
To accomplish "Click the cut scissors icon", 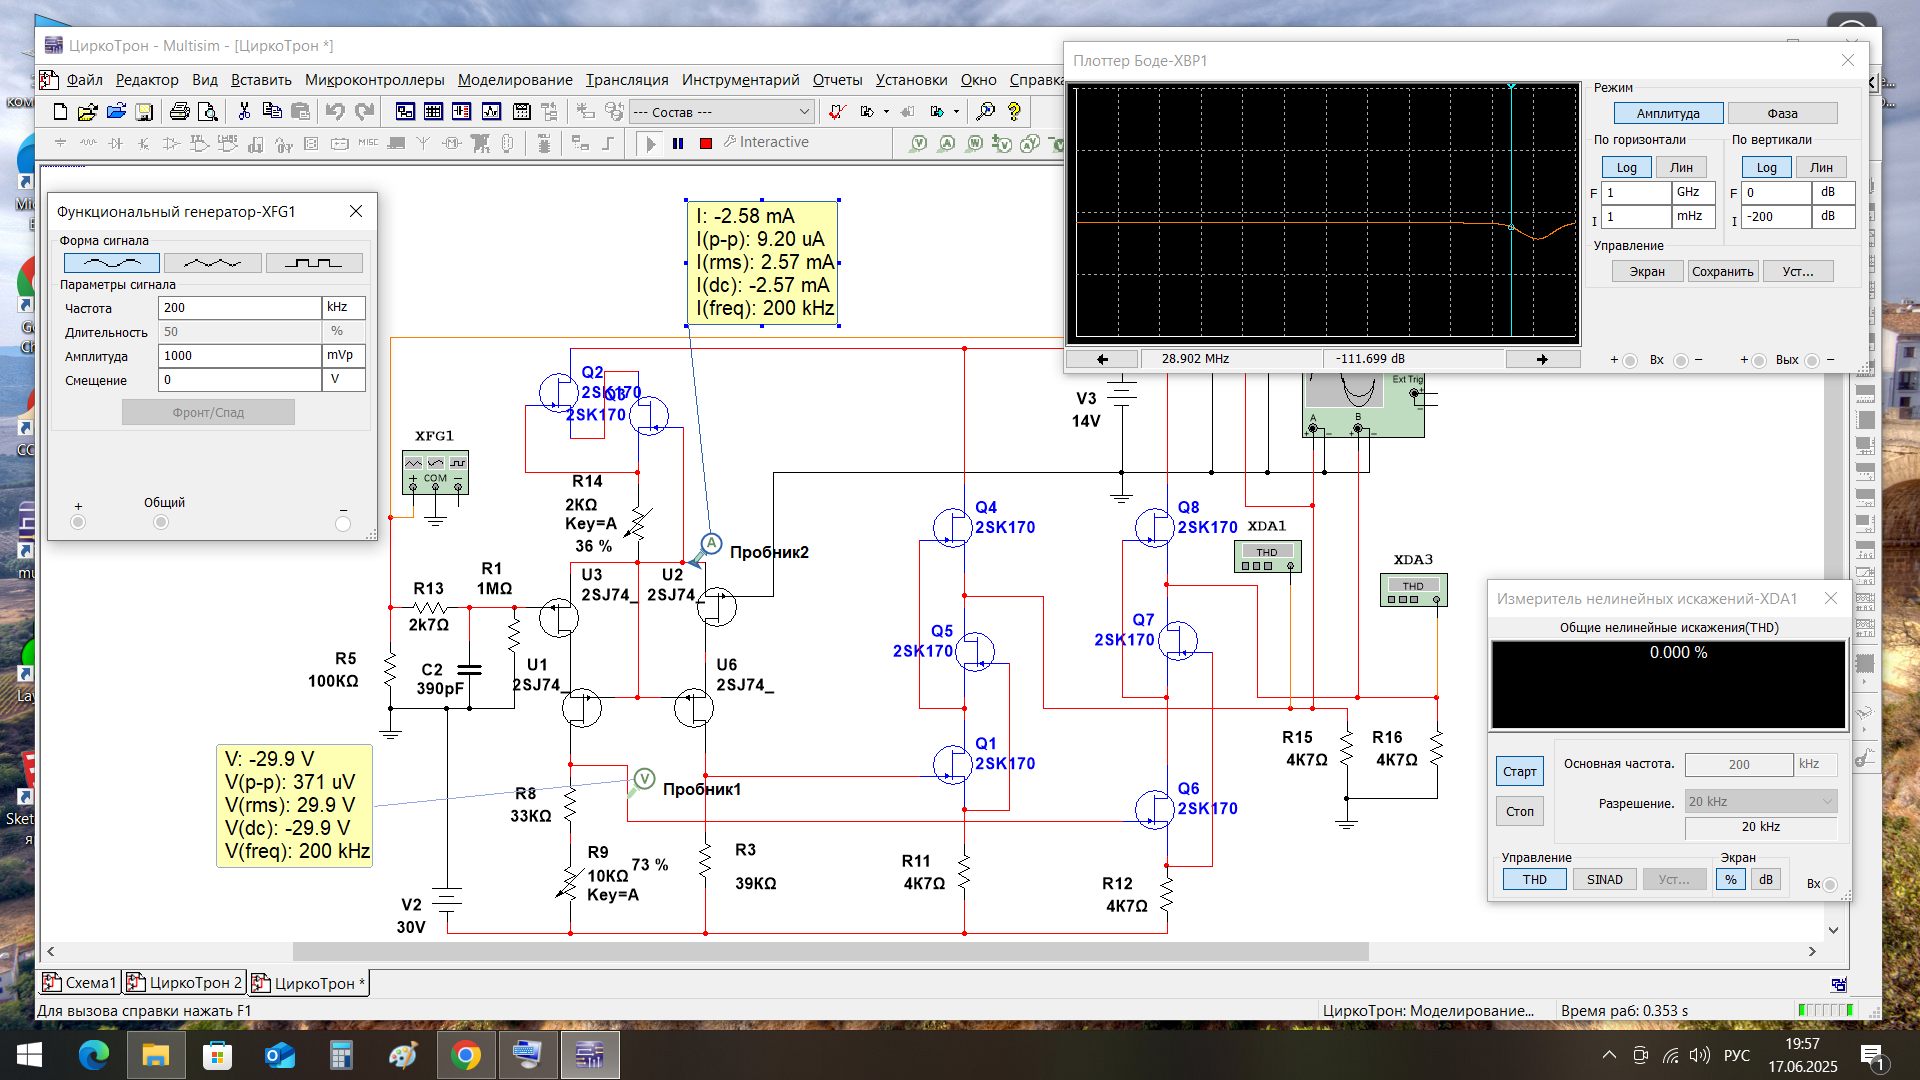I will click(x=244, y=111).
